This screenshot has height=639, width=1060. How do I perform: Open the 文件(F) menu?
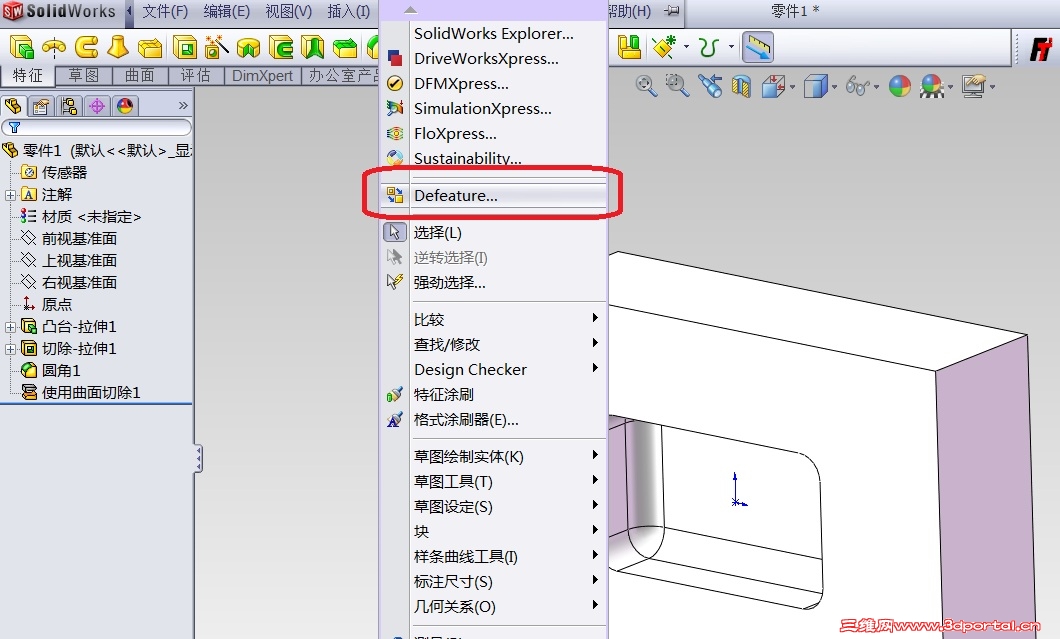pos(165,11)
